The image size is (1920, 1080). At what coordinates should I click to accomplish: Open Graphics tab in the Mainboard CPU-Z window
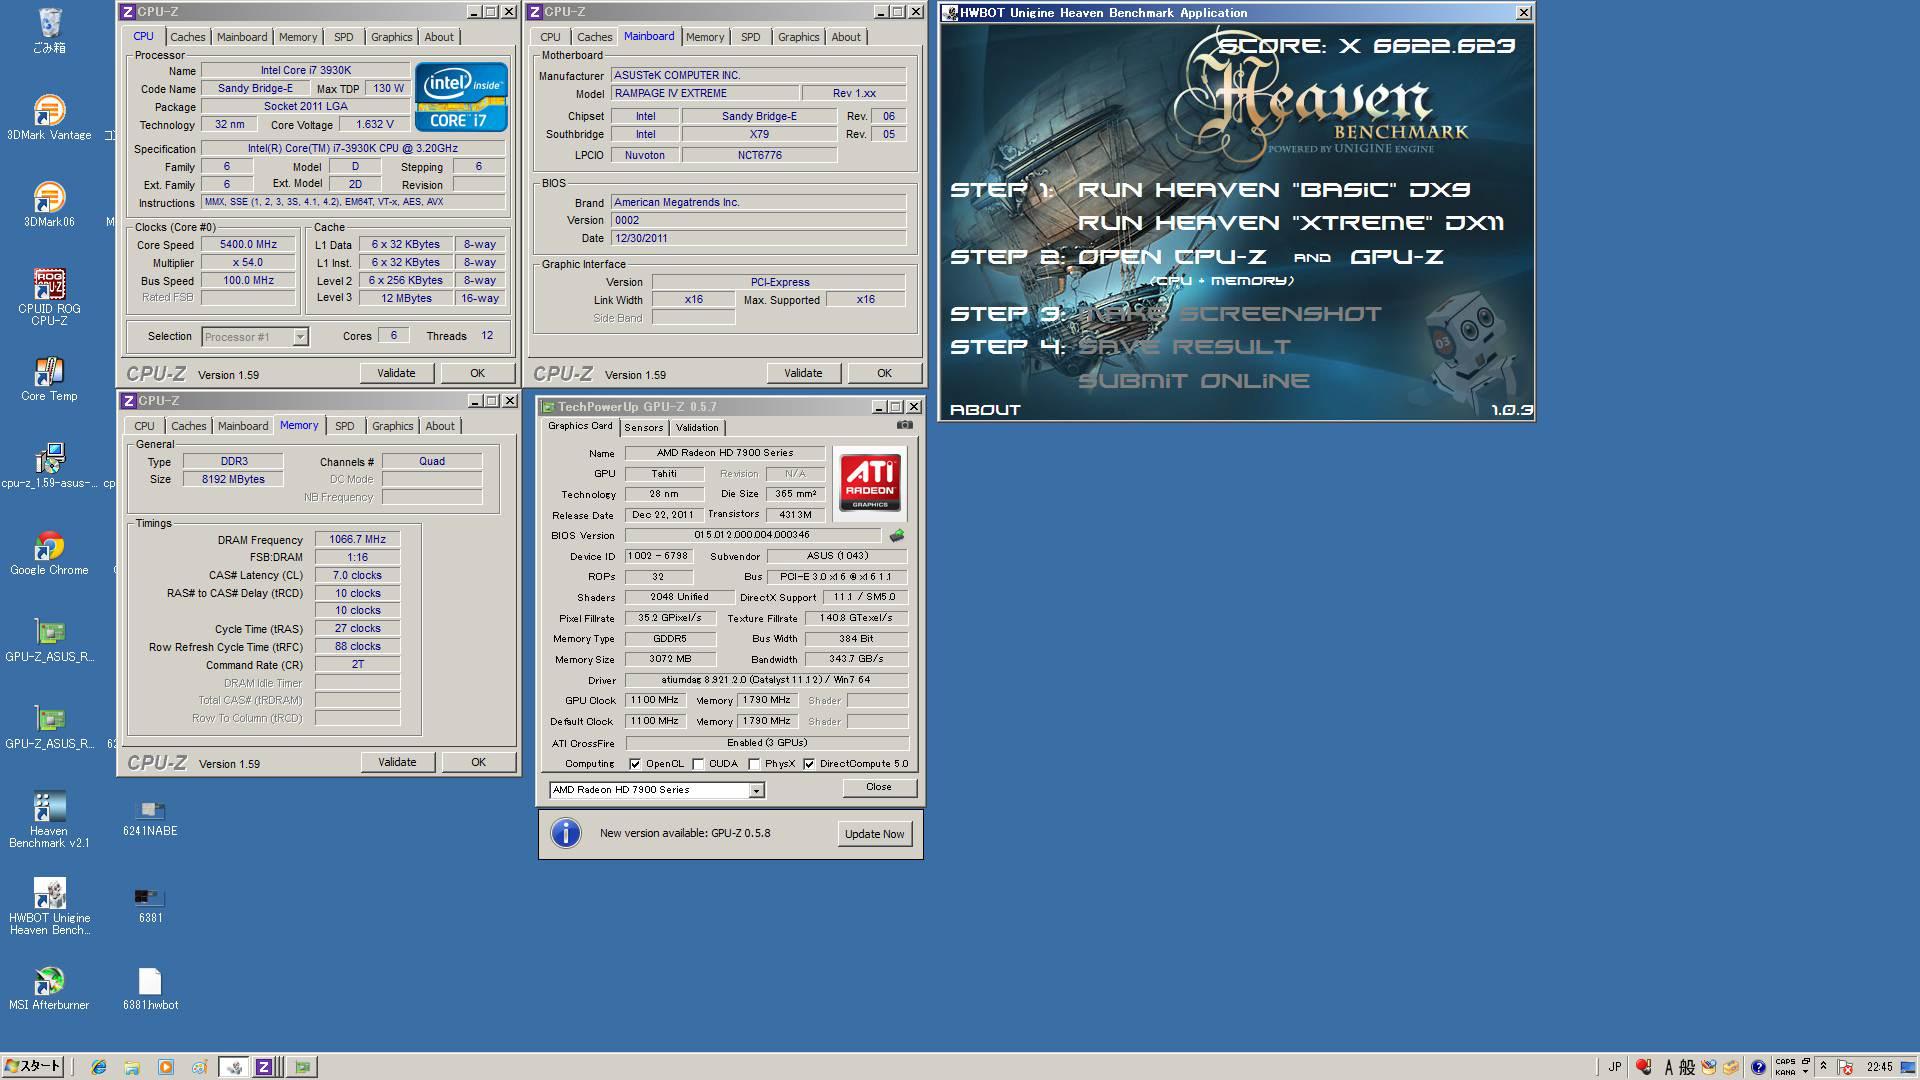pos(798,37)
